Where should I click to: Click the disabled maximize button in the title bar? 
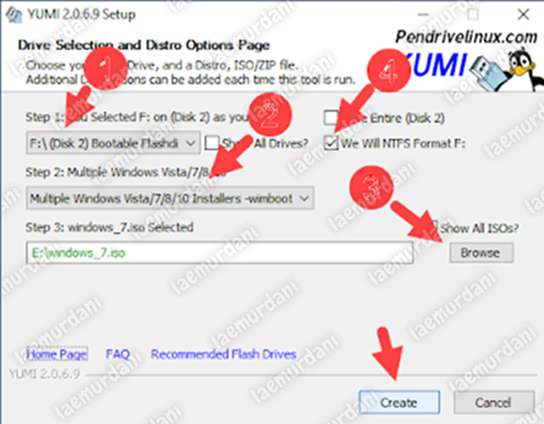(x=473, y=15)
